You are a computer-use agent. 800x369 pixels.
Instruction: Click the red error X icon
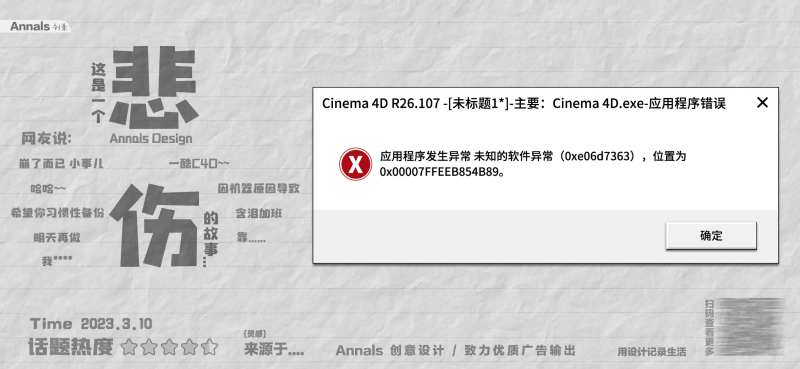pyautogui.click(x=355, y=164)
